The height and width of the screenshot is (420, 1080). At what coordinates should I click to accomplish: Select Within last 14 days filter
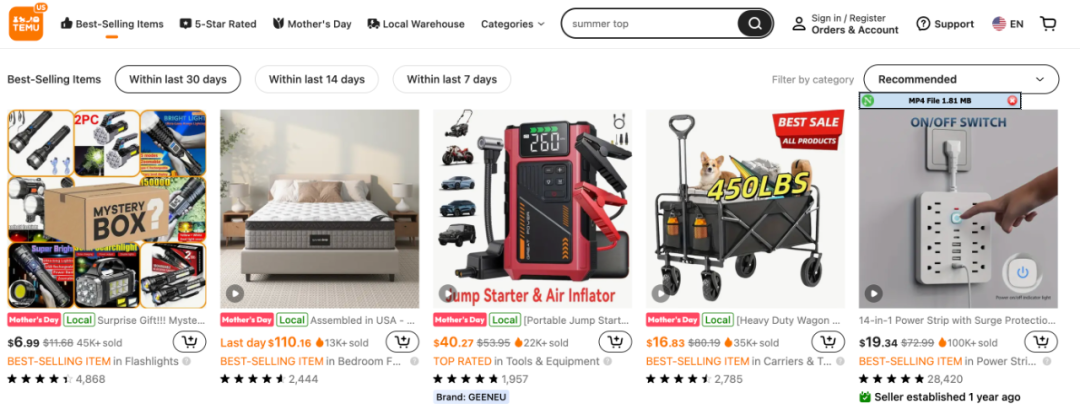pos(317,79)
